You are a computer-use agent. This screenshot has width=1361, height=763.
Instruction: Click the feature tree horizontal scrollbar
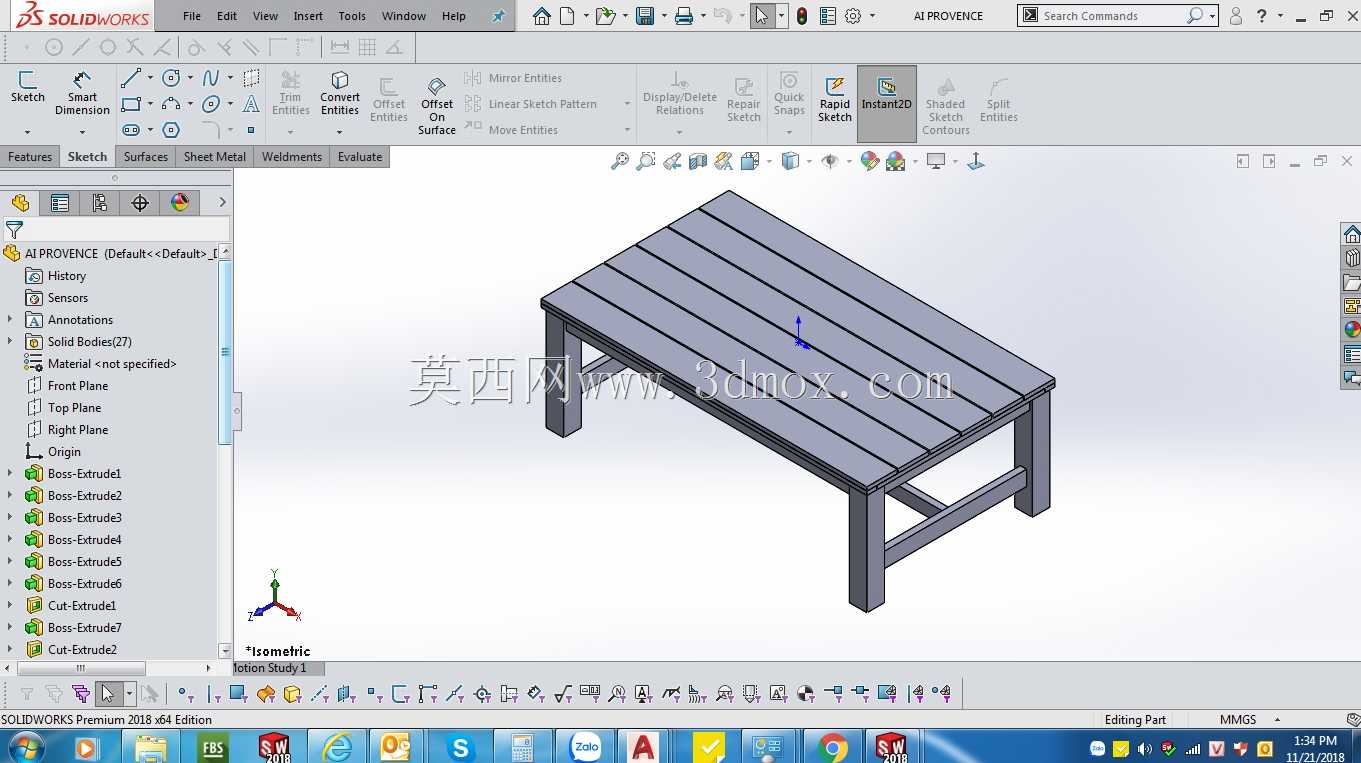(x=81, y=668)
